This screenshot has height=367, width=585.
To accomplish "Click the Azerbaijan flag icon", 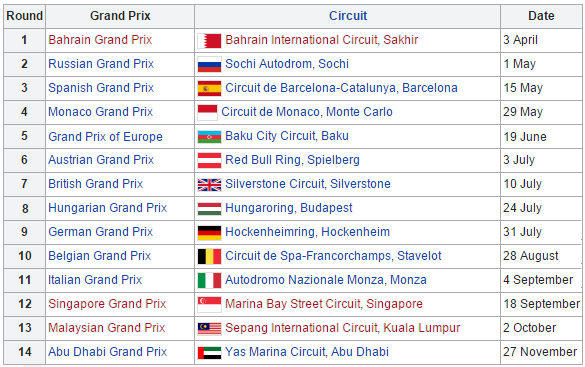I will tap(209, 137).
